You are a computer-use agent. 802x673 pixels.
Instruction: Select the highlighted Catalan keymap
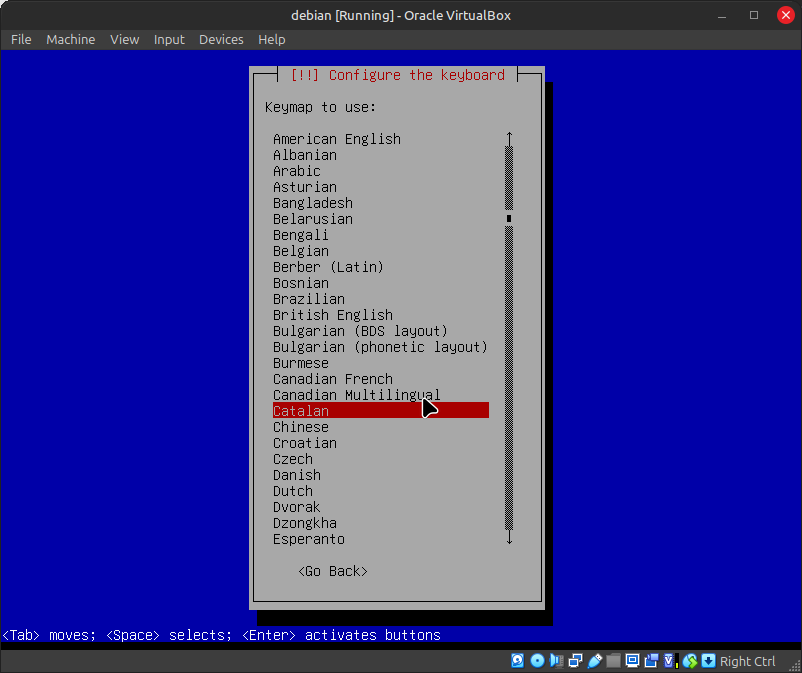[x=301, y=411]
